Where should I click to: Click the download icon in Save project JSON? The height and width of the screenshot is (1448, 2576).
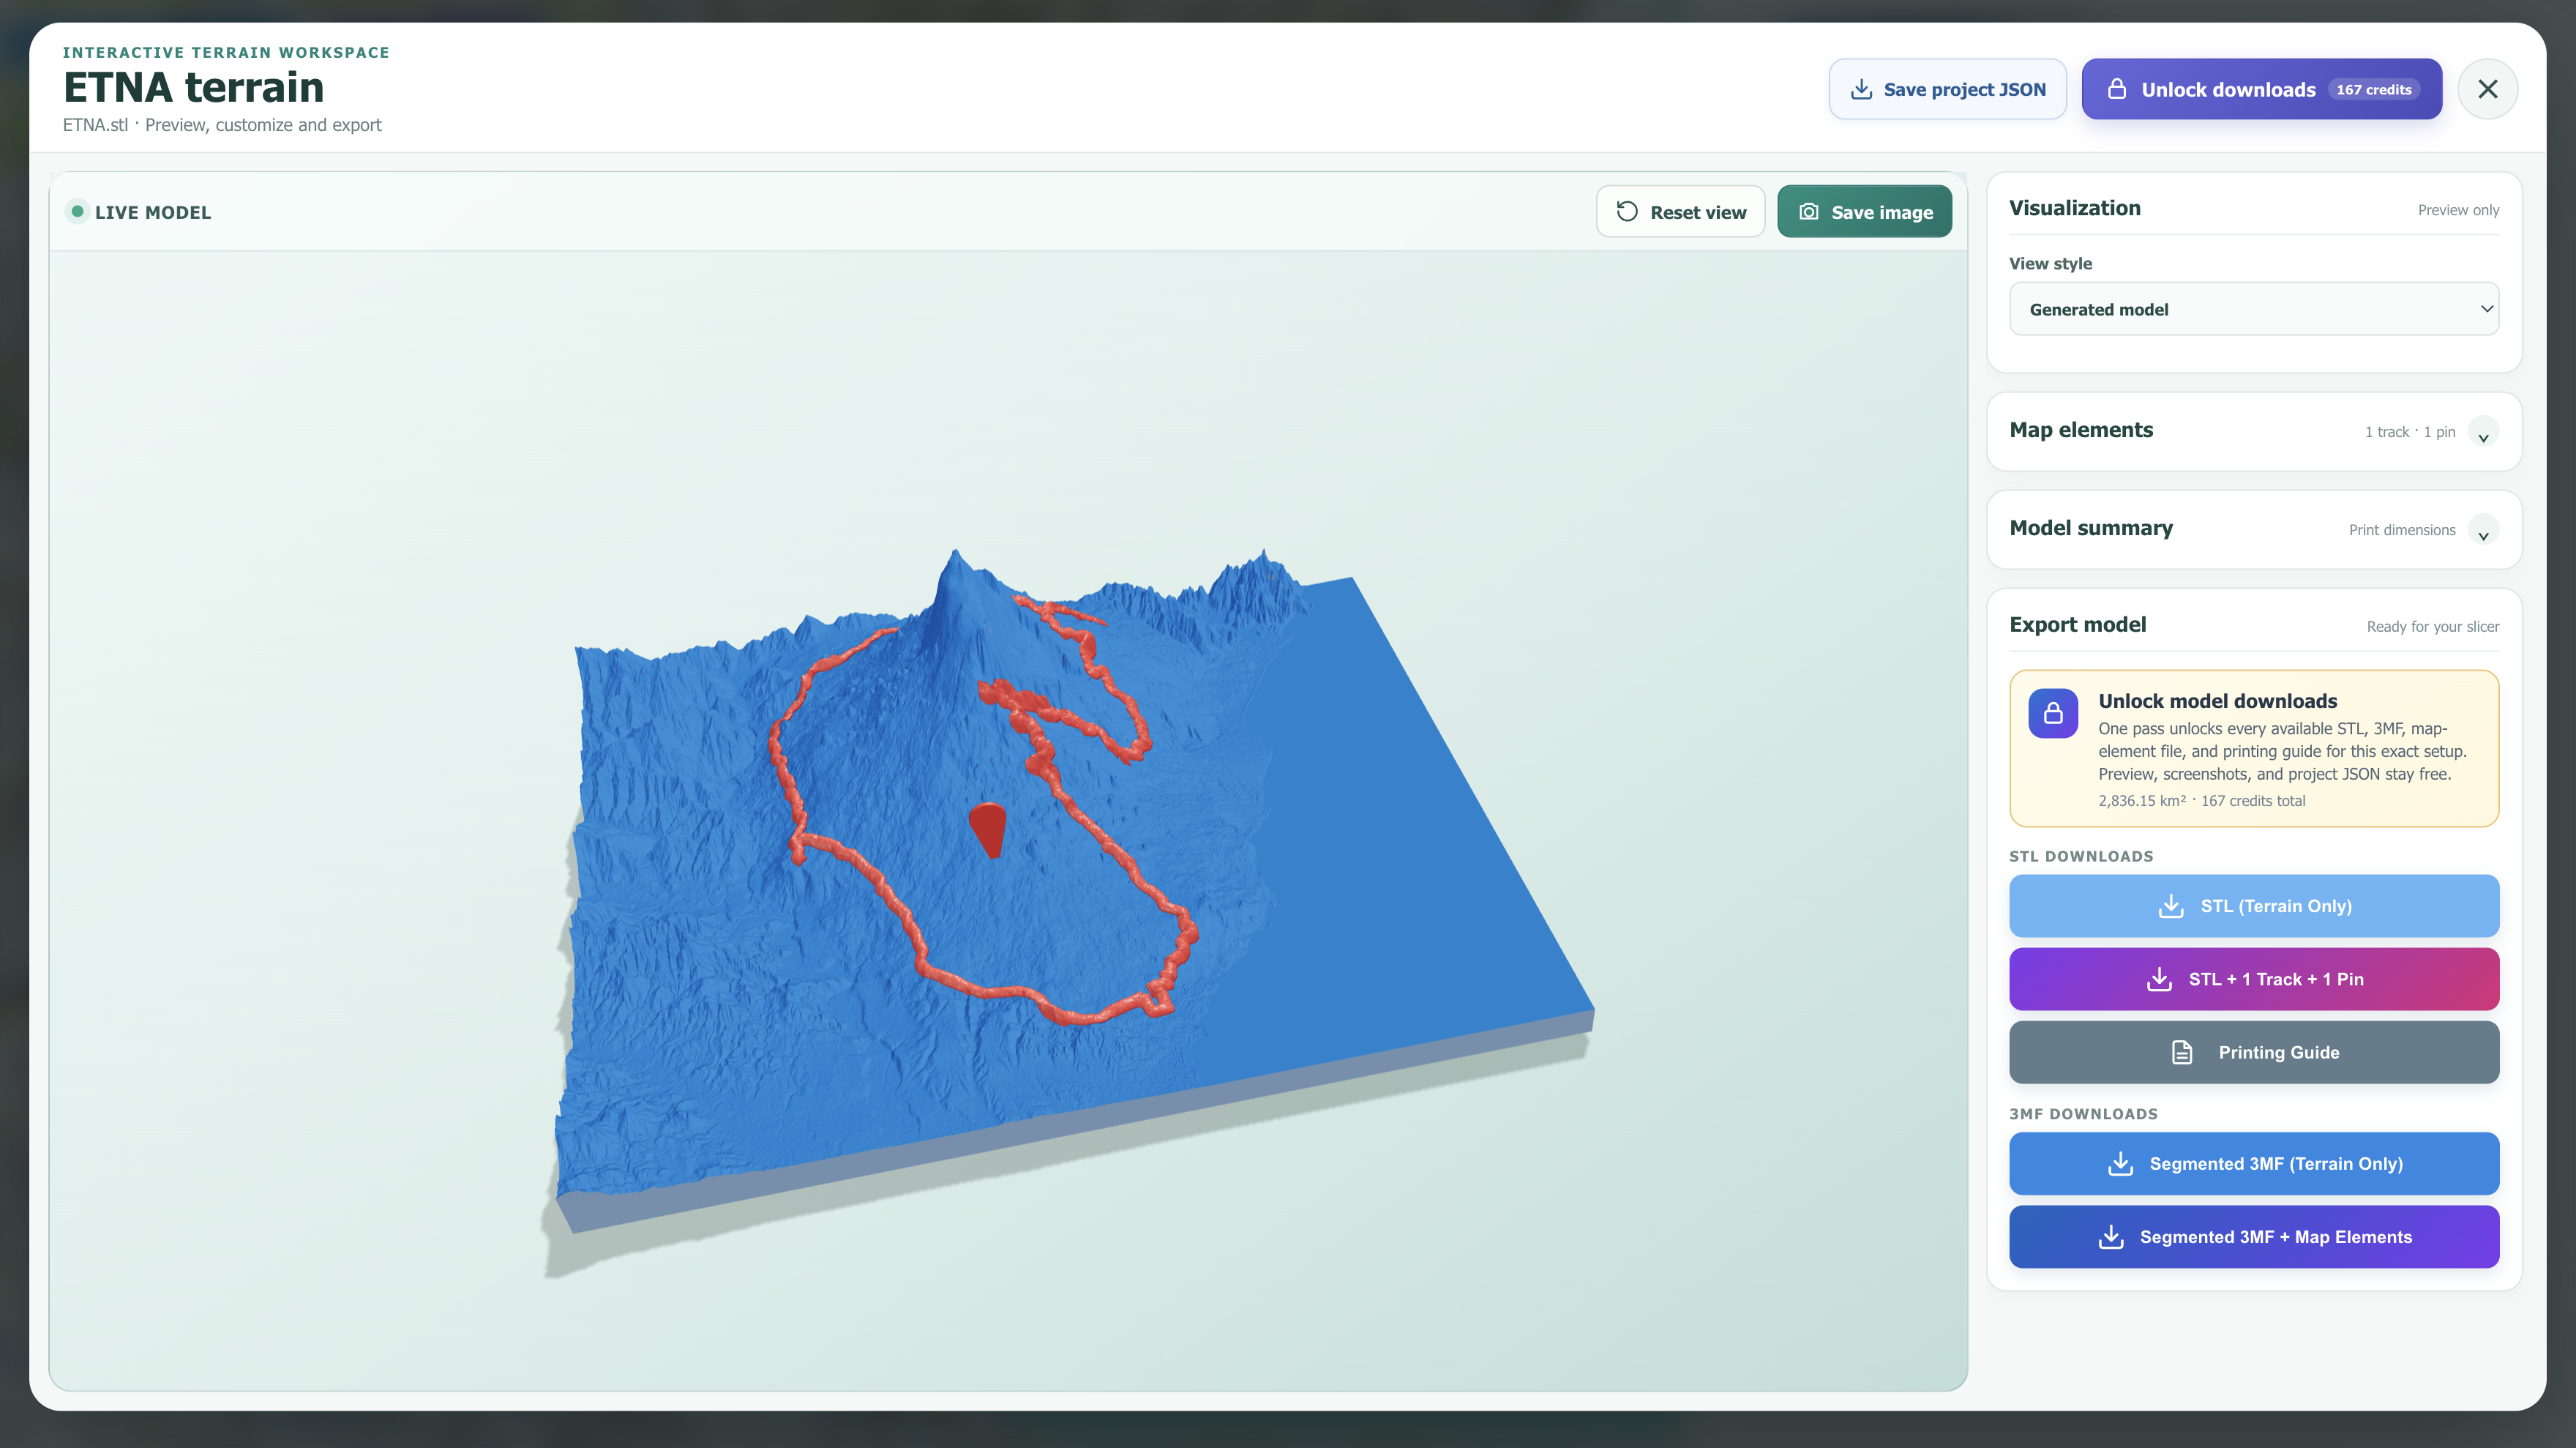click(1861, 90)
